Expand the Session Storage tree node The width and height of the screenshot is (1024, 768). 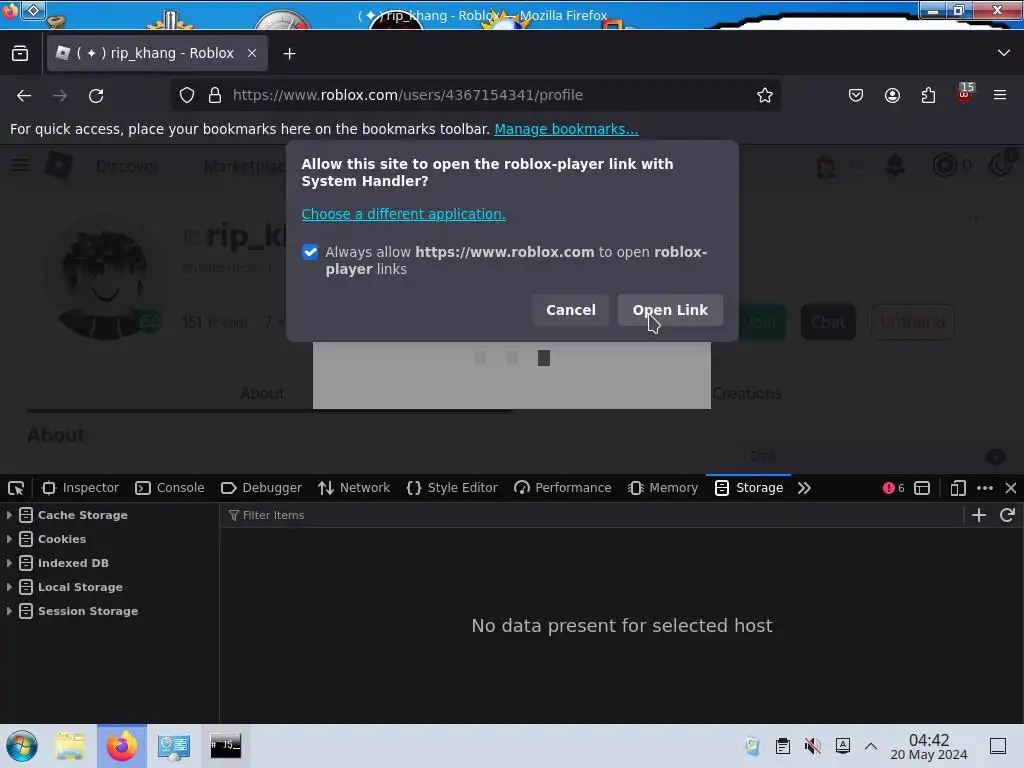[9, 611]
